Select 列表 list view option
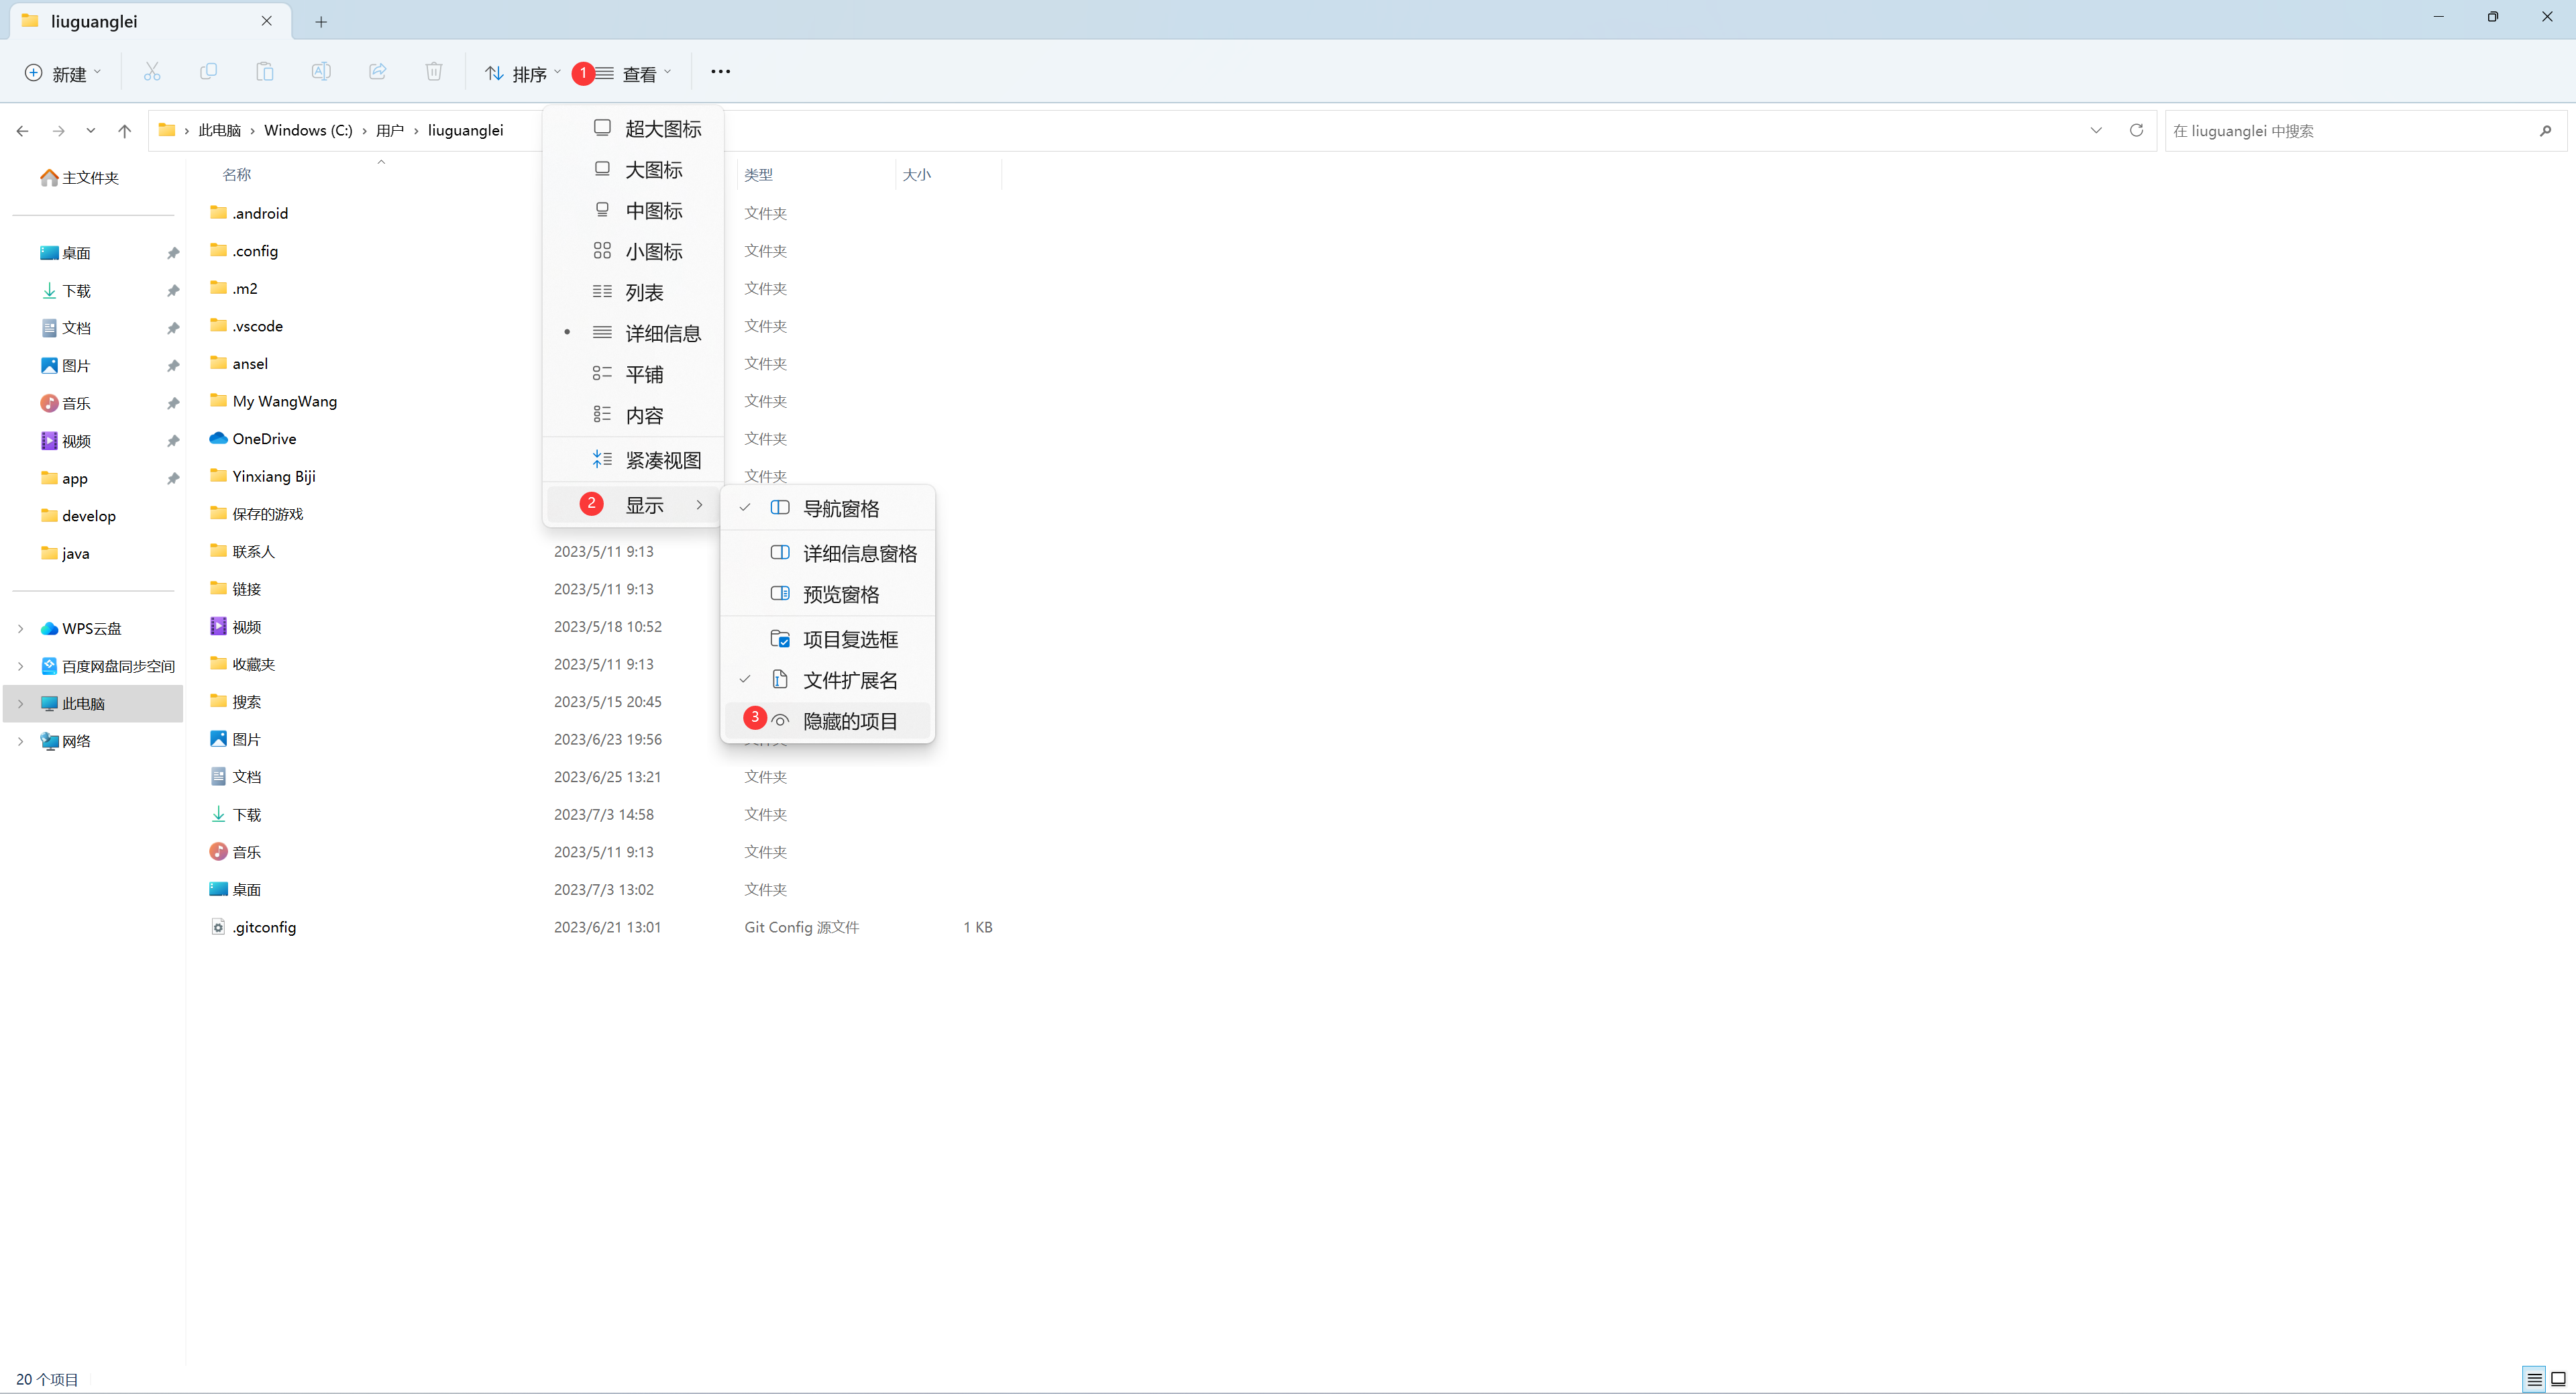The width and height of the screenshot is (2576, 1394). point(633,292)
